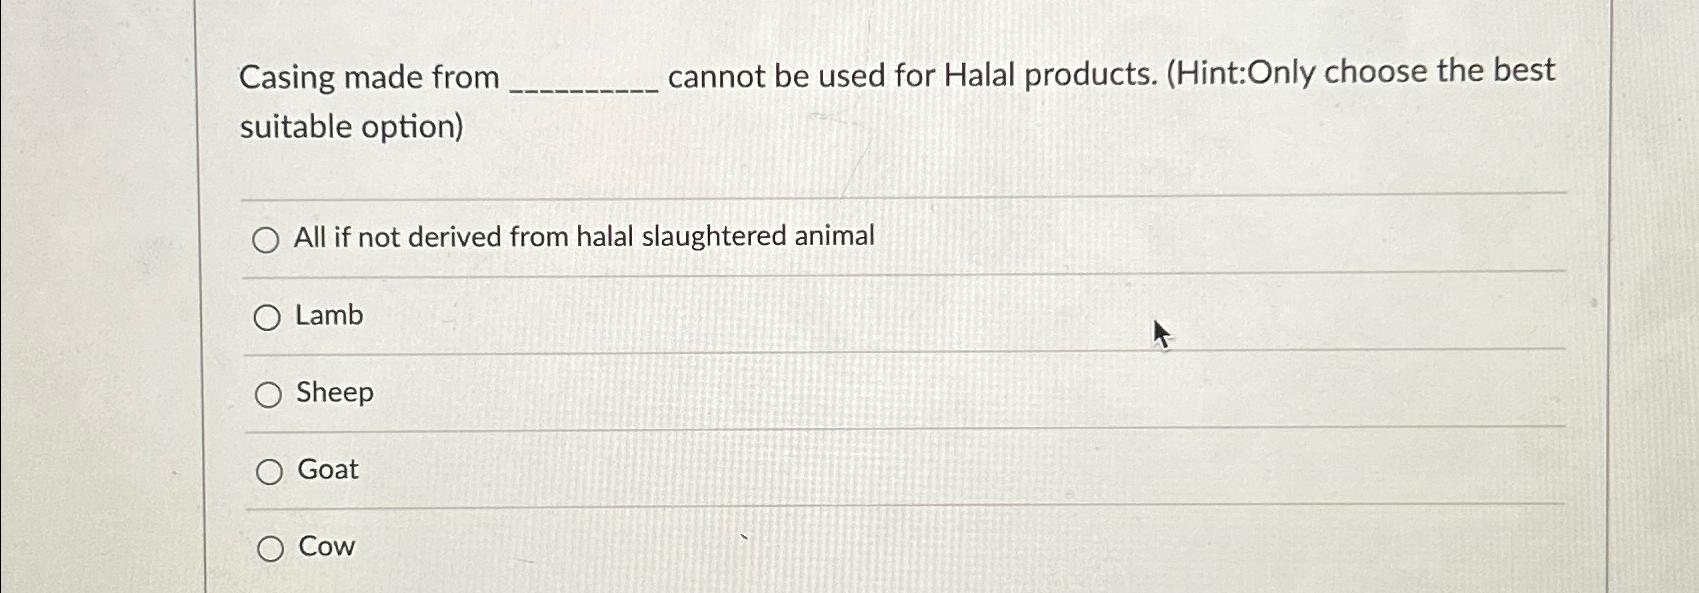The width and height of the screenshot is (1699, 593).
Task: Select the radio button for Cow
Action: [x=268, y=547]
